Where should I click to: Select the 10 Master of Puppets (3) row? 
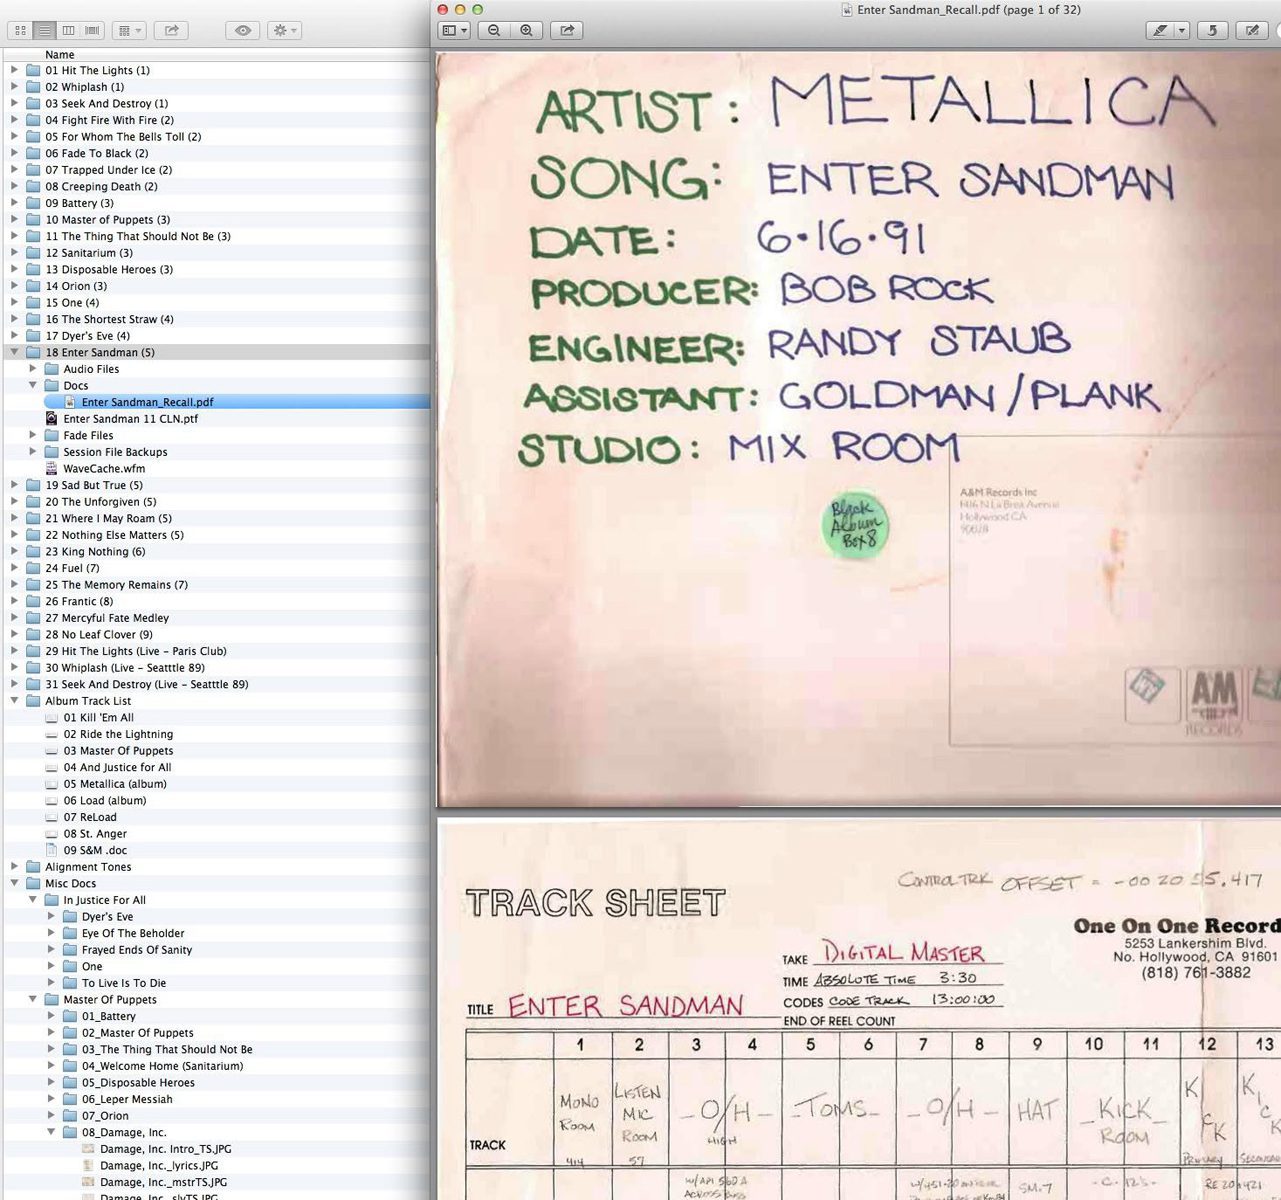(217, 220)
